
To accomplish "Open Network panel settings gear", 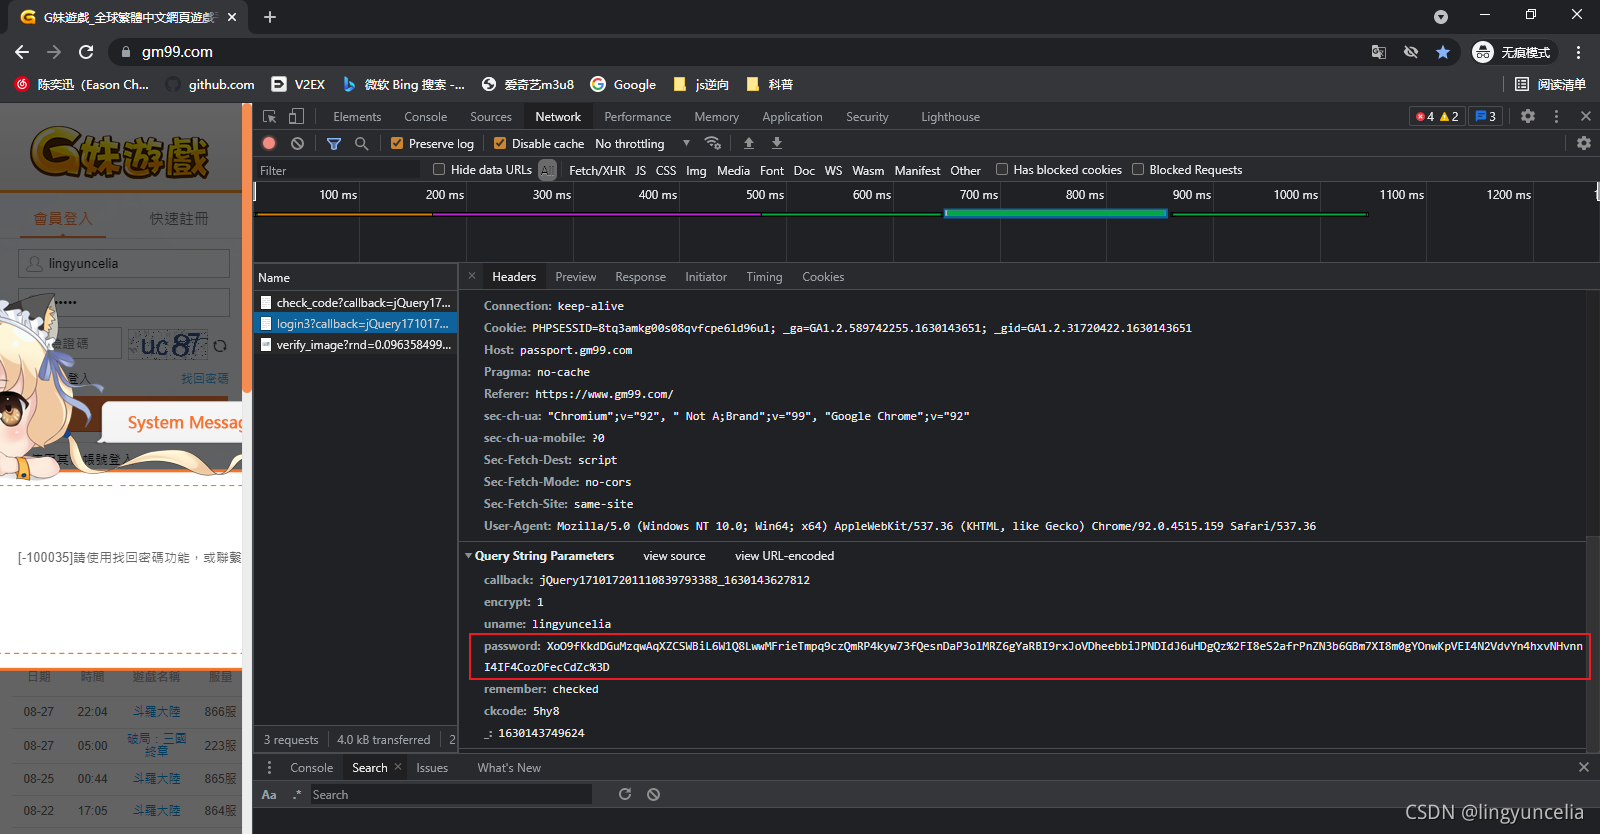I will tap(1584, 144).
